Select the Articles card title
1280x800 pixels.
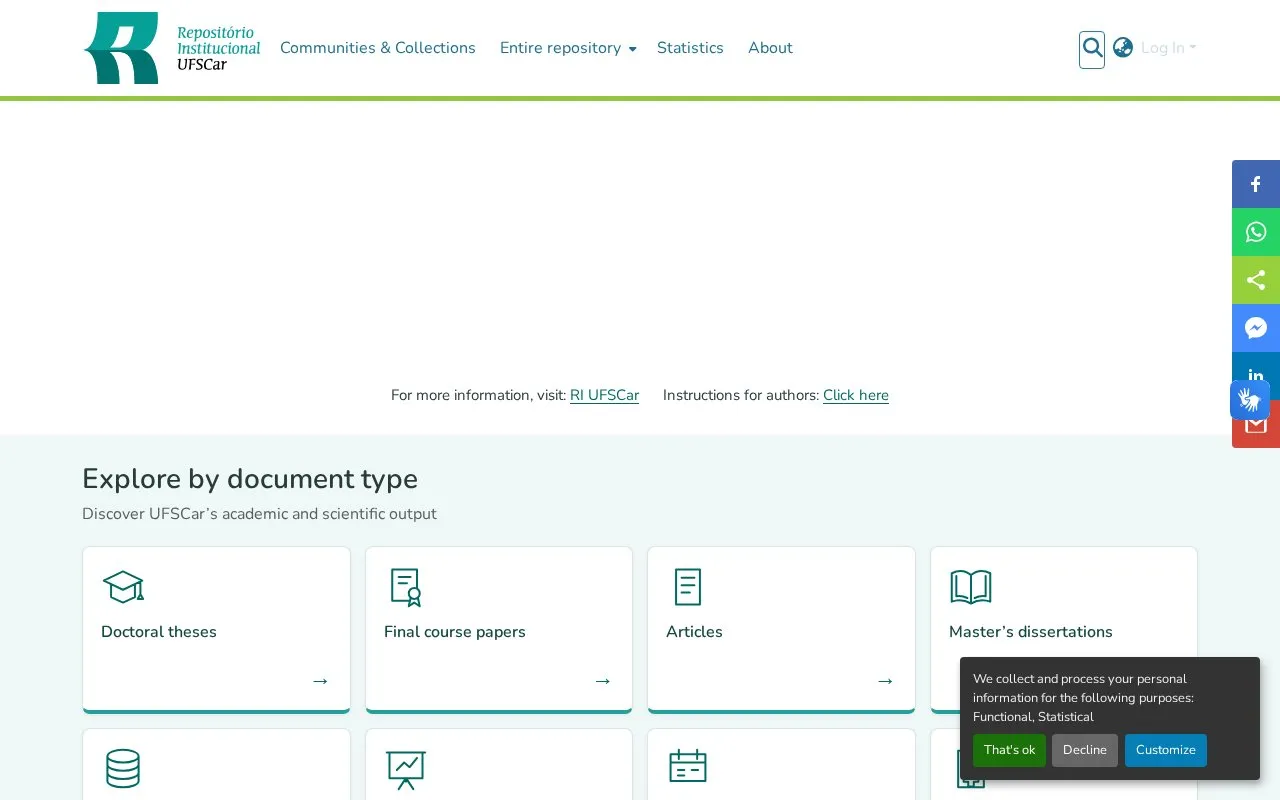(x=694, y=632)
